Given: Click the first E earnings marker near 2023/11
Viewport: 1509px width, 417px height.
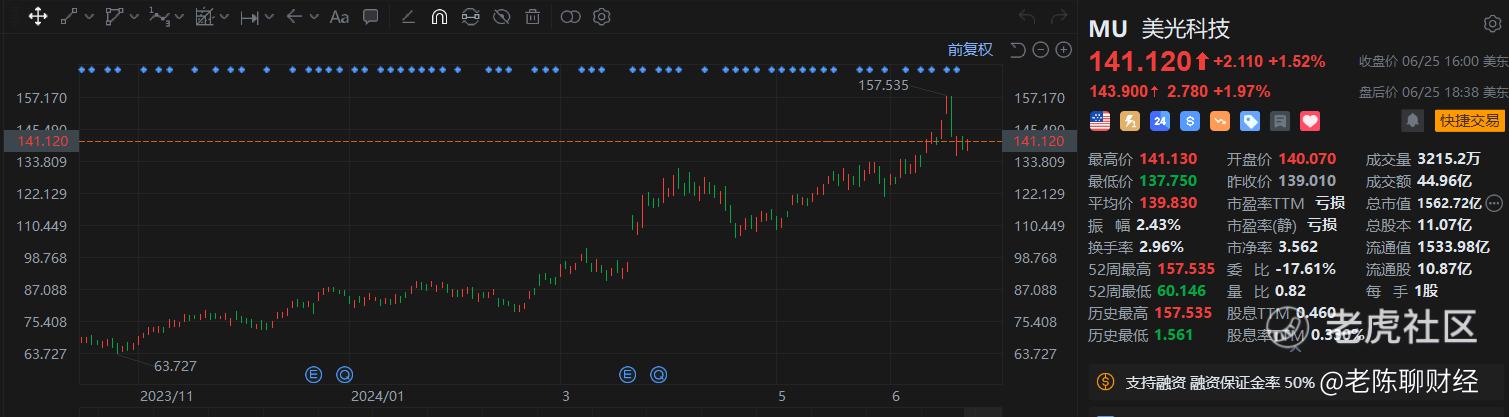Looking at the screenshot, I should tap(313, 374).
